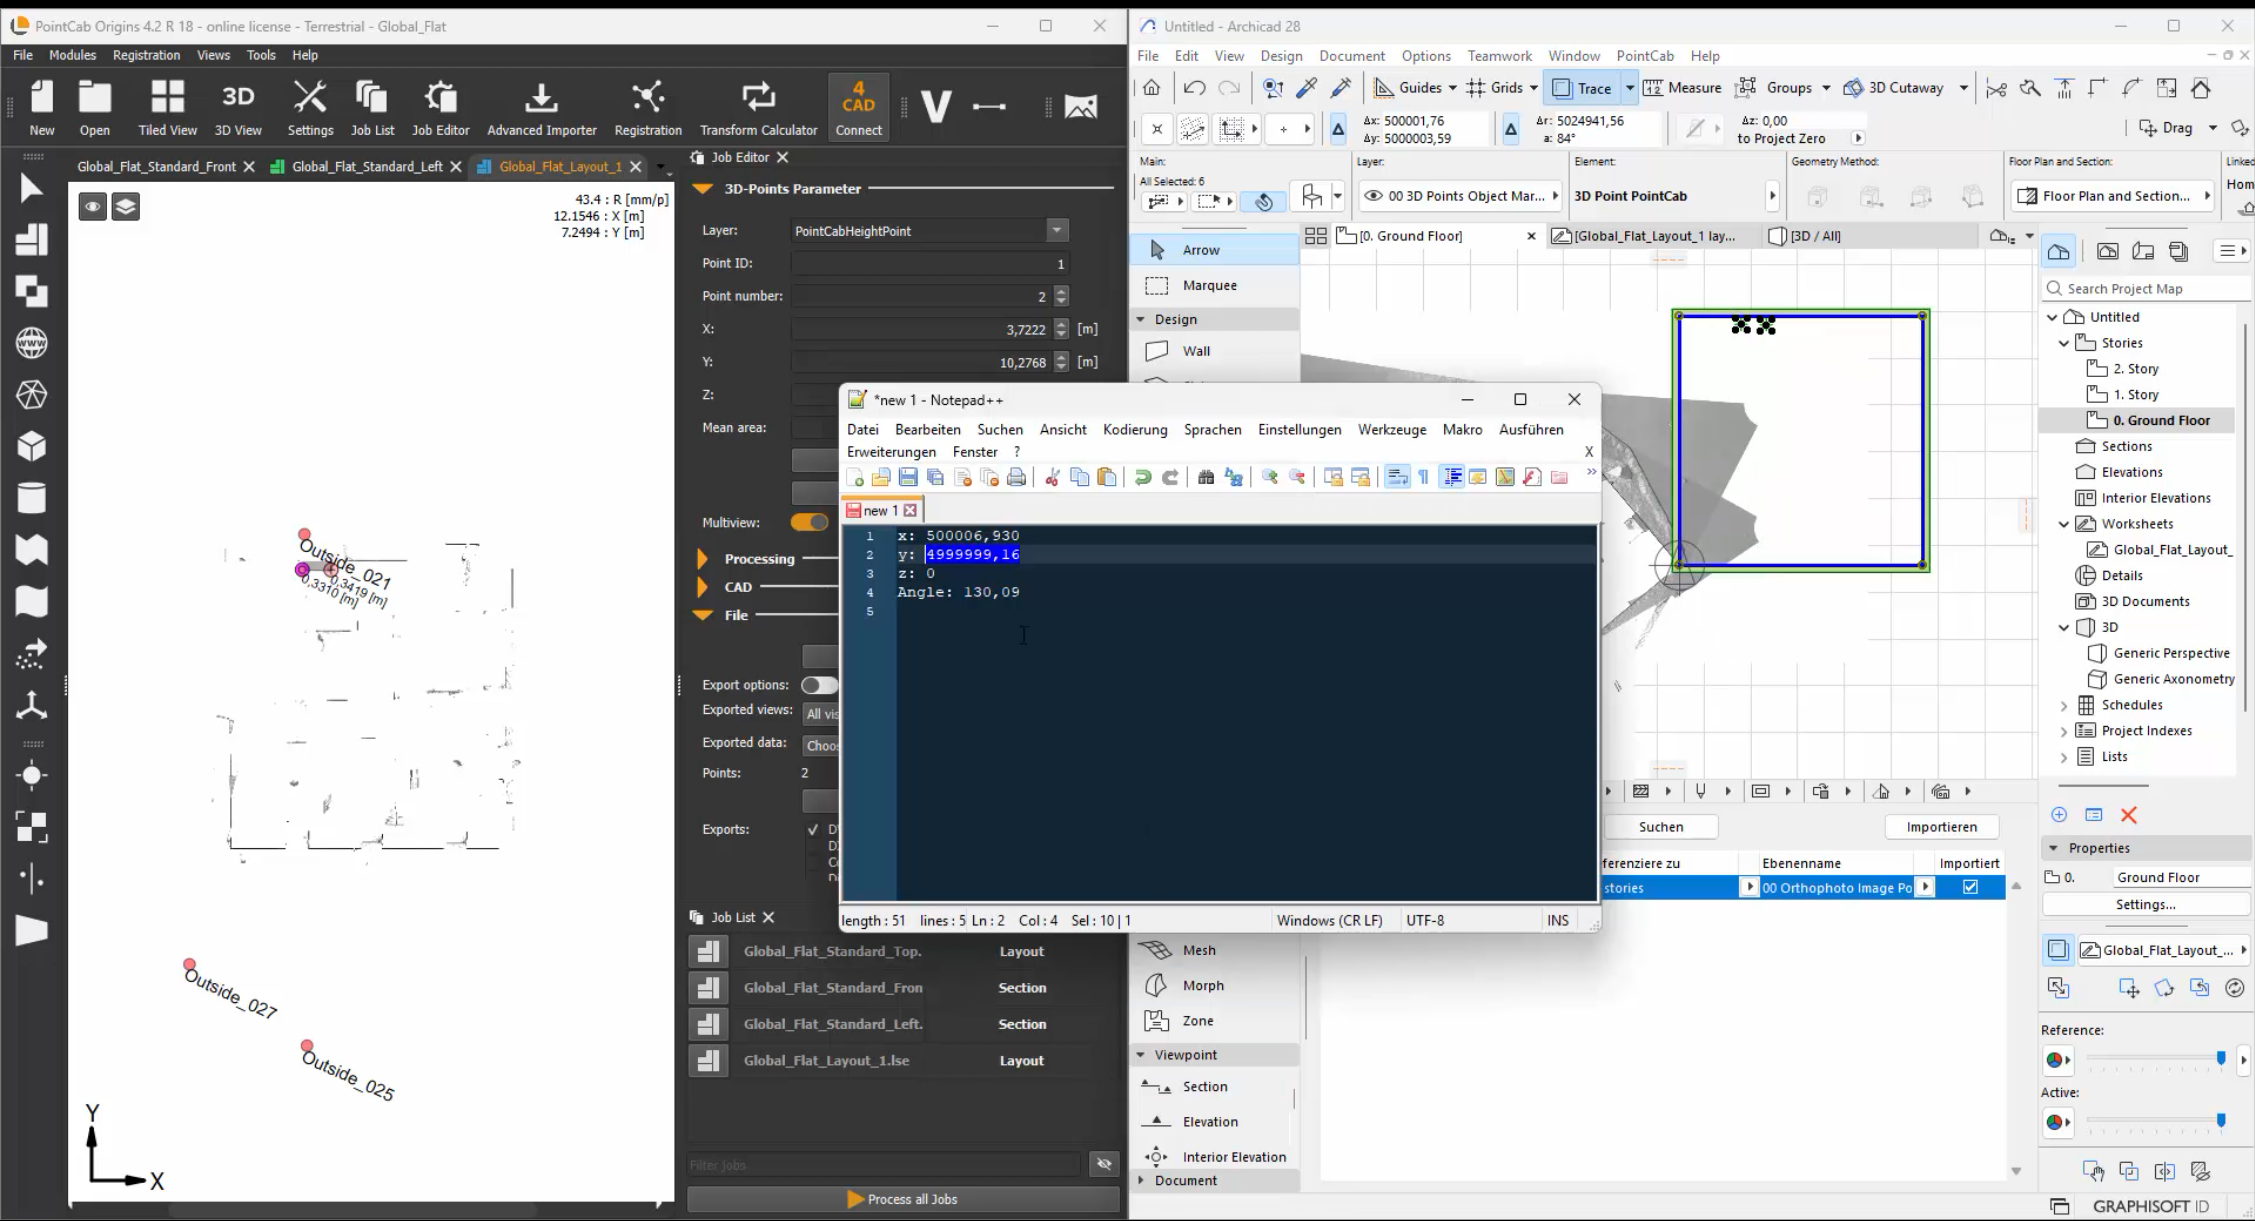Image resolution: width=2255 pixels, height=1221 pixels.
Task: Click the red delete X in Project Map
Action: [2129, 815]
